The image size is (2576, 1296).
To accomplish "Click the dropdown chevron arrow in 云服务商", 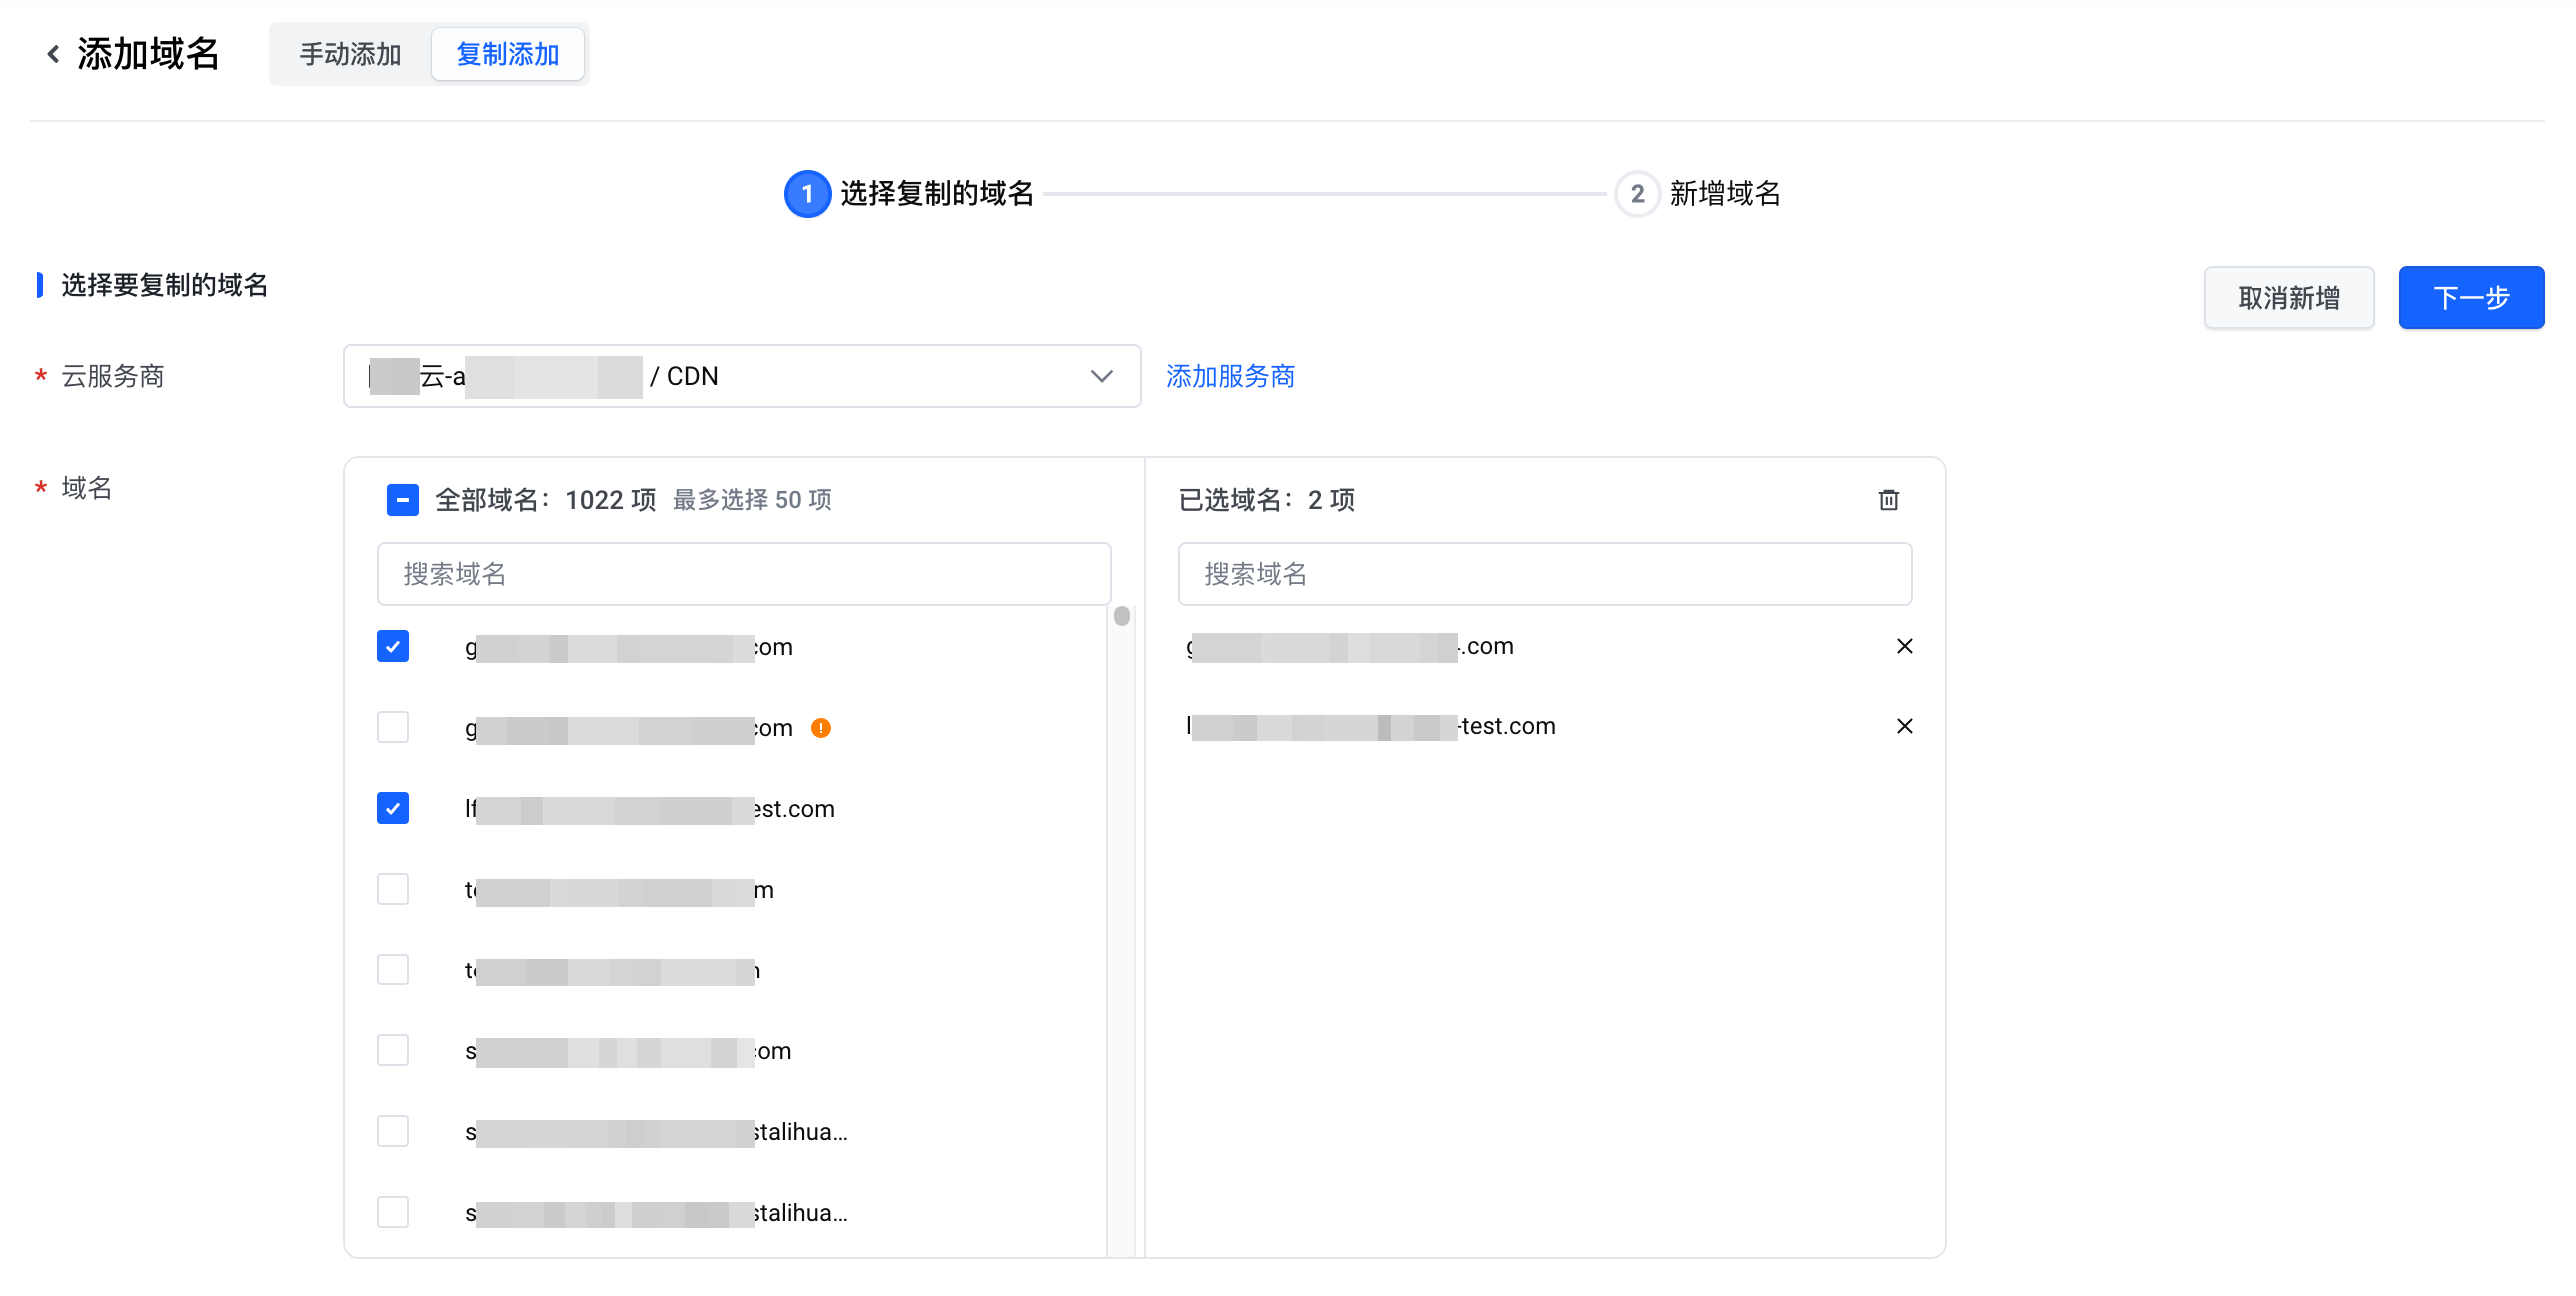I will pyautogui.click(x=1101, y=377).
